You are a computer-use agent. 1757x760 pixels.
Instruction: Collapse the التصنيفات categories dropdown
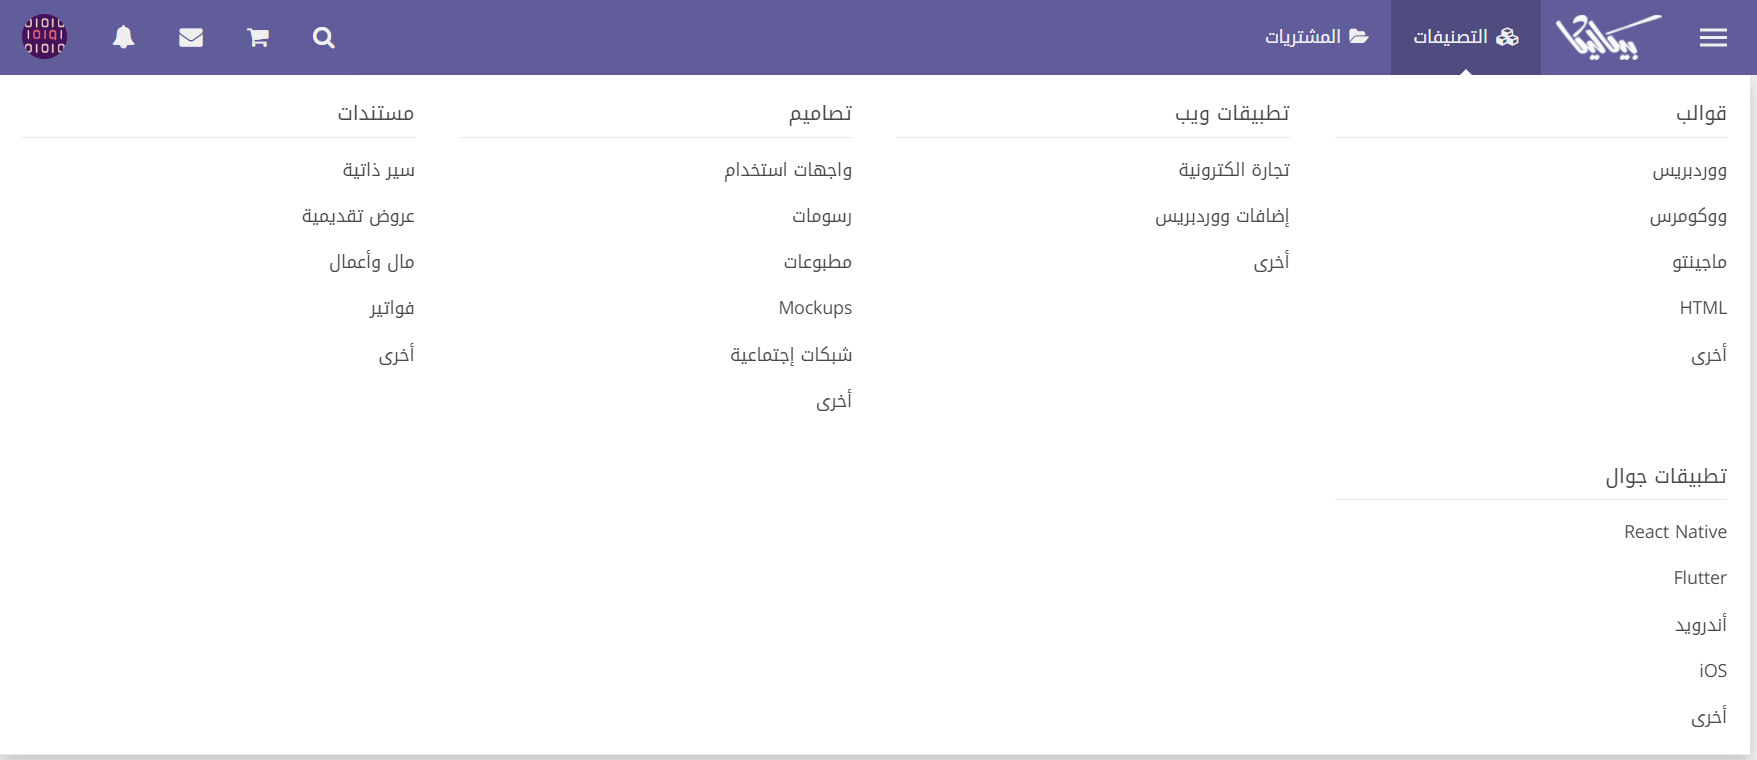[1465, 37]
